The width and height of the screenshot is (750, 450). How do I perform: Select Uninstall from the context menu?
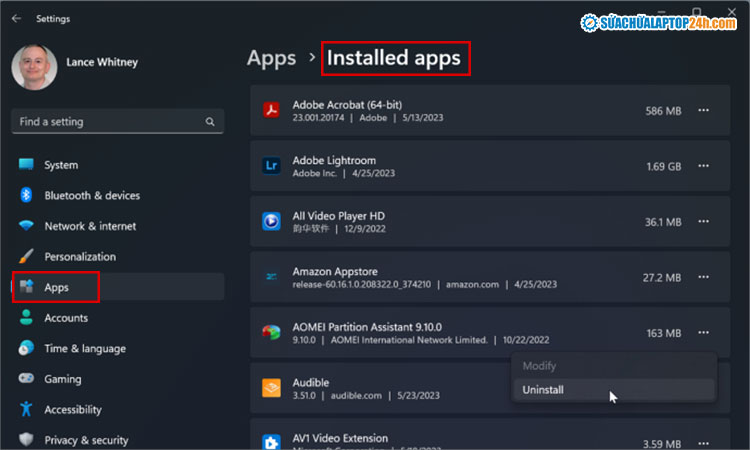pyautogui.click(x=543, y=389)
